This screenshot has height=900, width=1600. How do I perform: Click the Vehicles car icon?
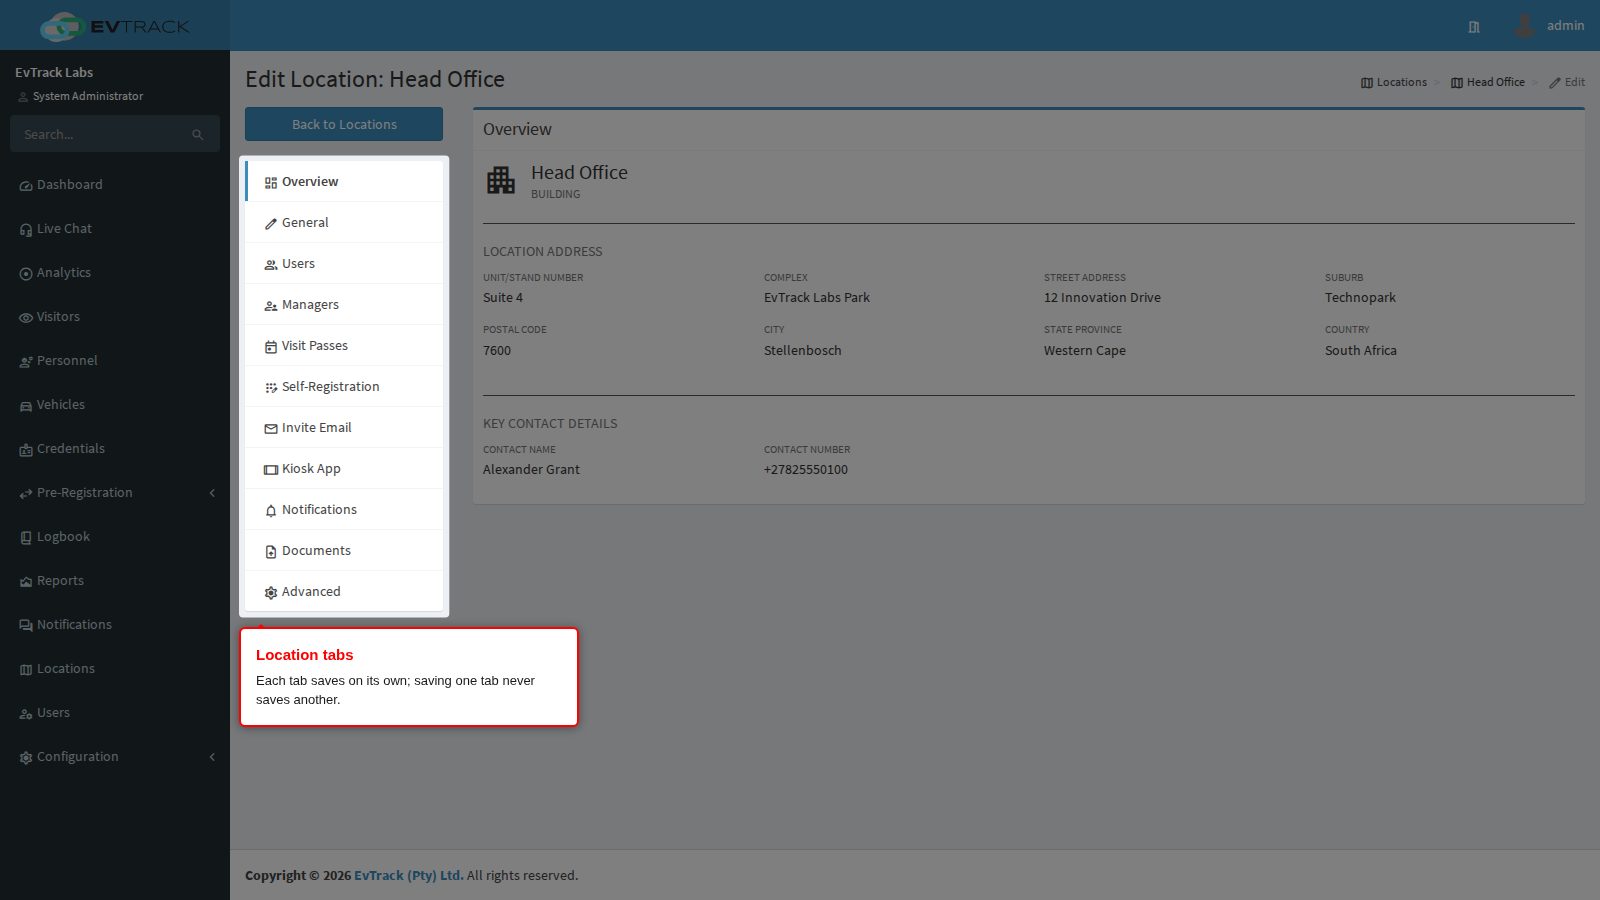26,406
